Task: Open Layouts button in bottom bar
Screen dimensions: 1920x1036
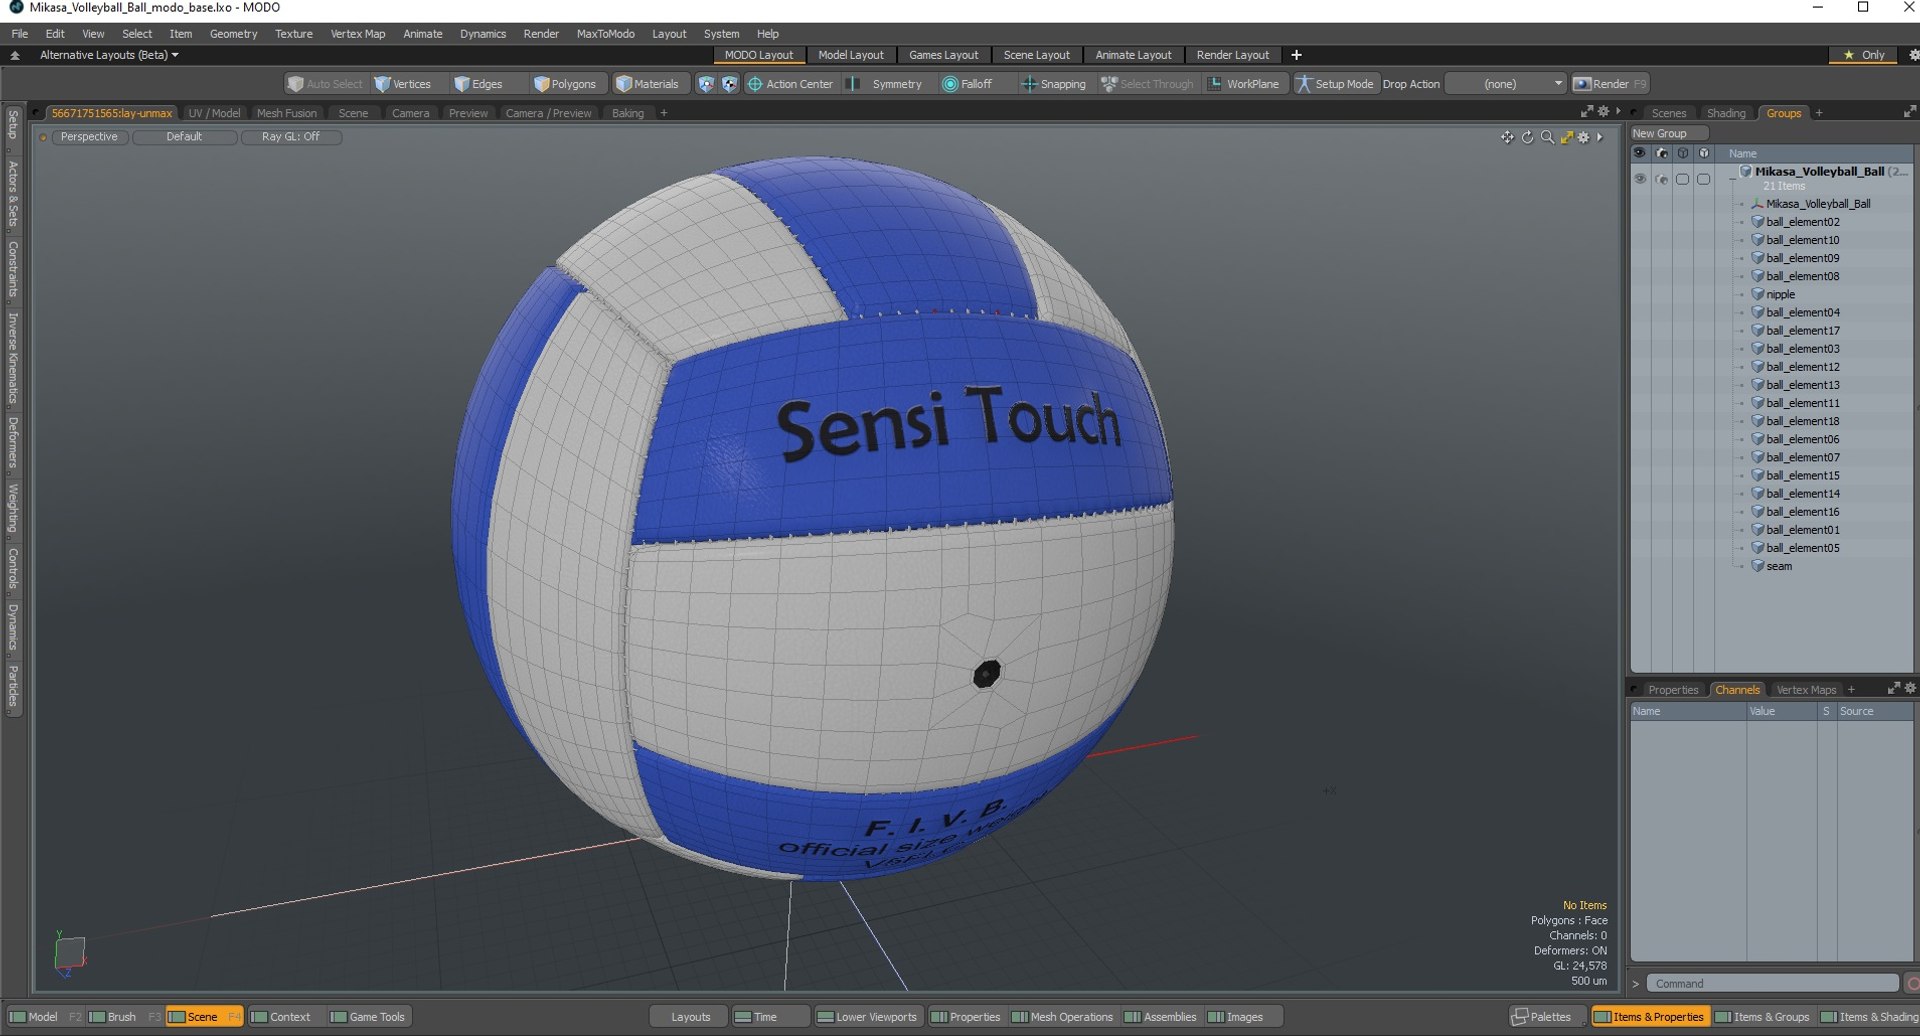Action: 690,1017
